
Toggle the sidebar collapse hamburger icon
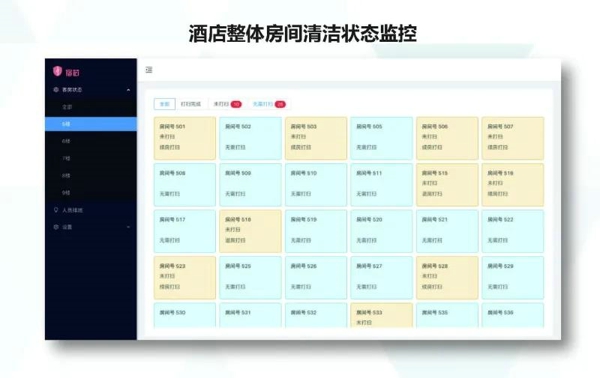pyautogui.click(x=149, y=70)
